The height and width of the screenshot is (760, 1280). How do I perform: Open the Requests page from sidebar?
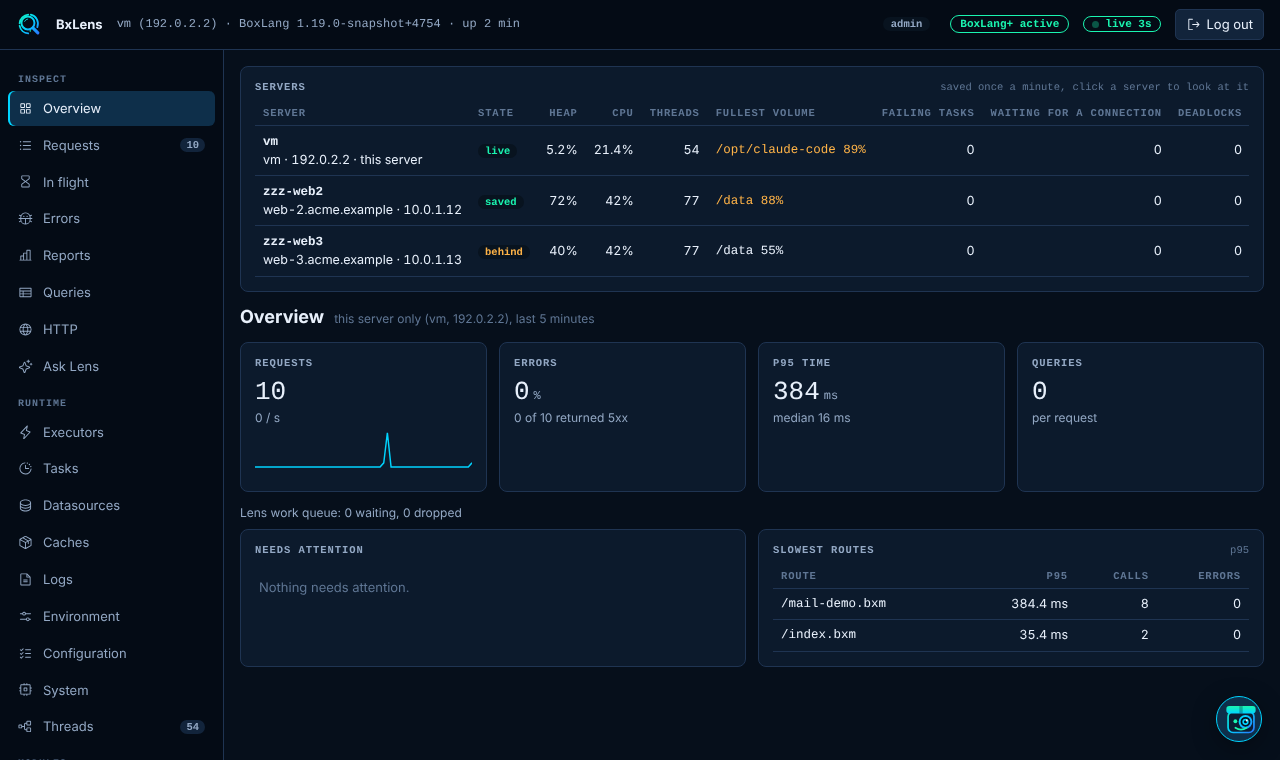tap(111, 145)
